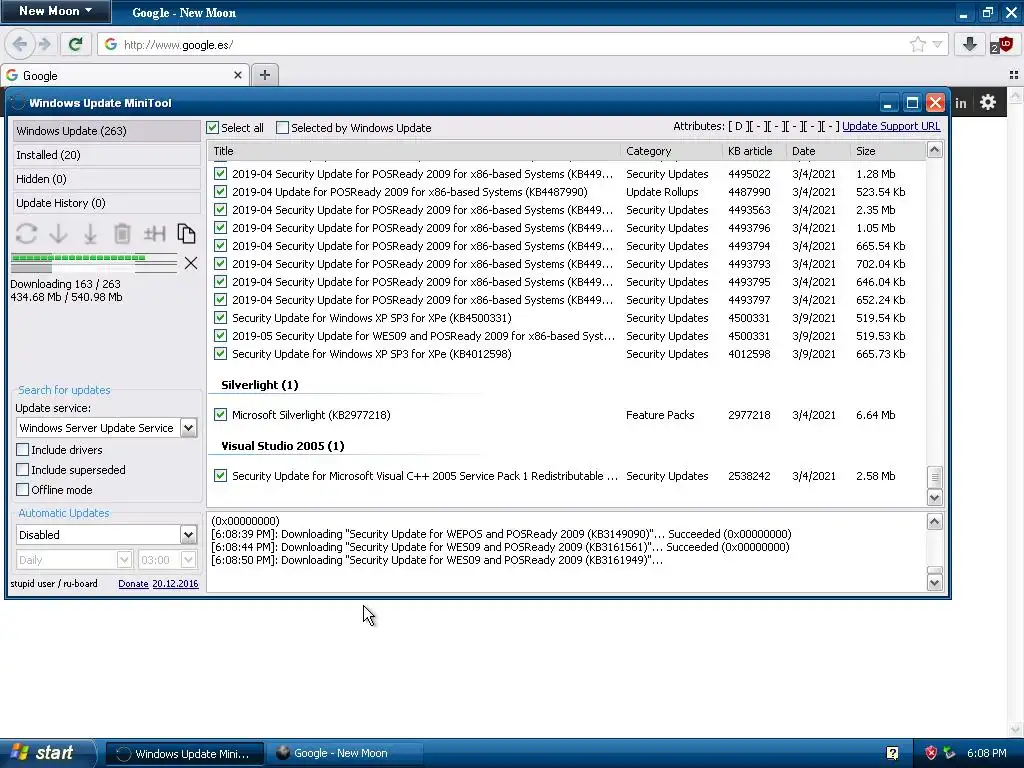Image resolution: width=1024 pixels, height=768 pixels.
Task: Click the 20.12.2016 version link
Action: coord(175,584)
